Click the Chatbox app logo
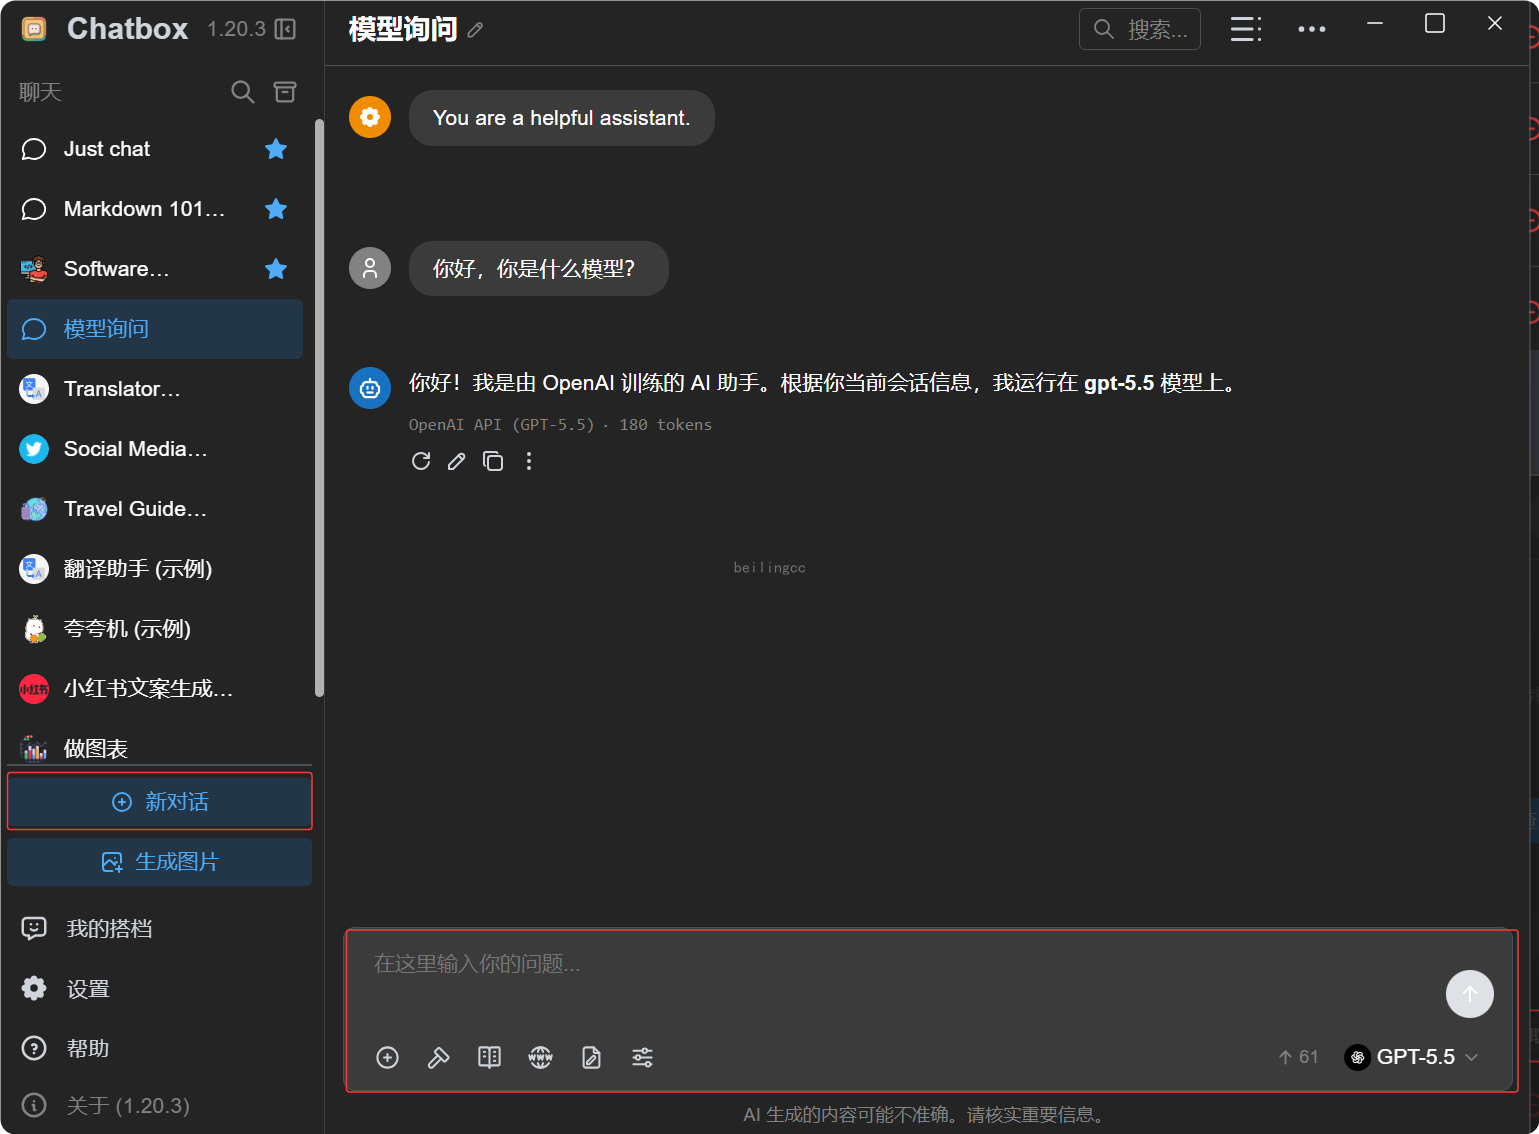This screenshot has width=1539, height=1134. coord(34,29)
